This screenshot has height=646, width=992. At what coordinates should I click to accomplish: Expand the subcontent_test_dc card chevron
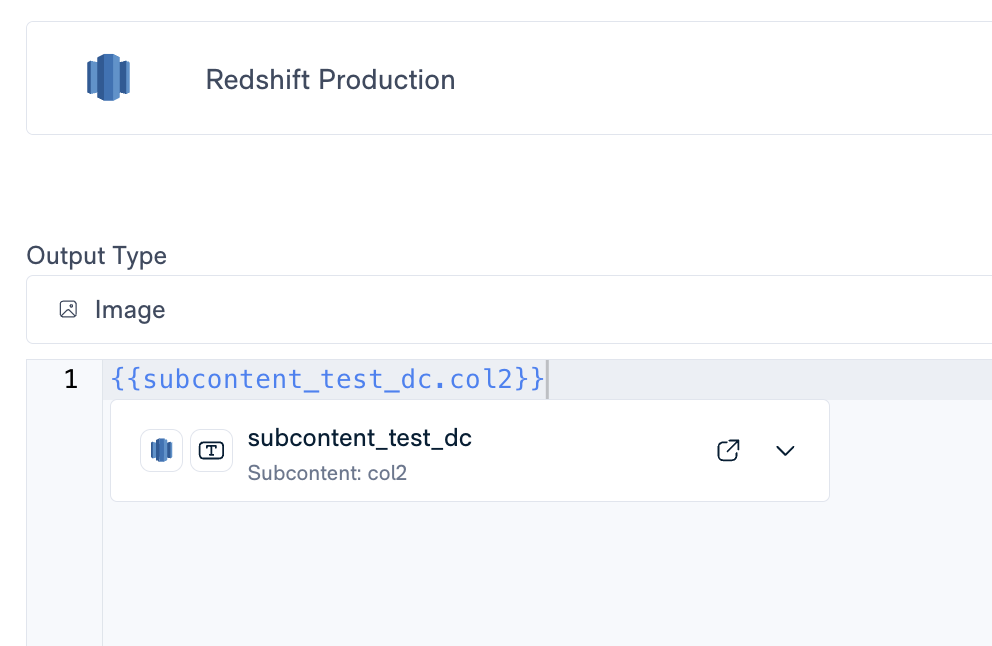785,451
